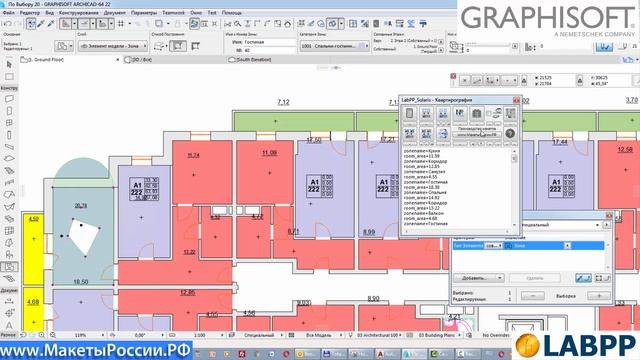Click the Nº numbering icon in LabPP palette
The width and height of the screenshot is (640, 360).
click(x=460, y=114)
